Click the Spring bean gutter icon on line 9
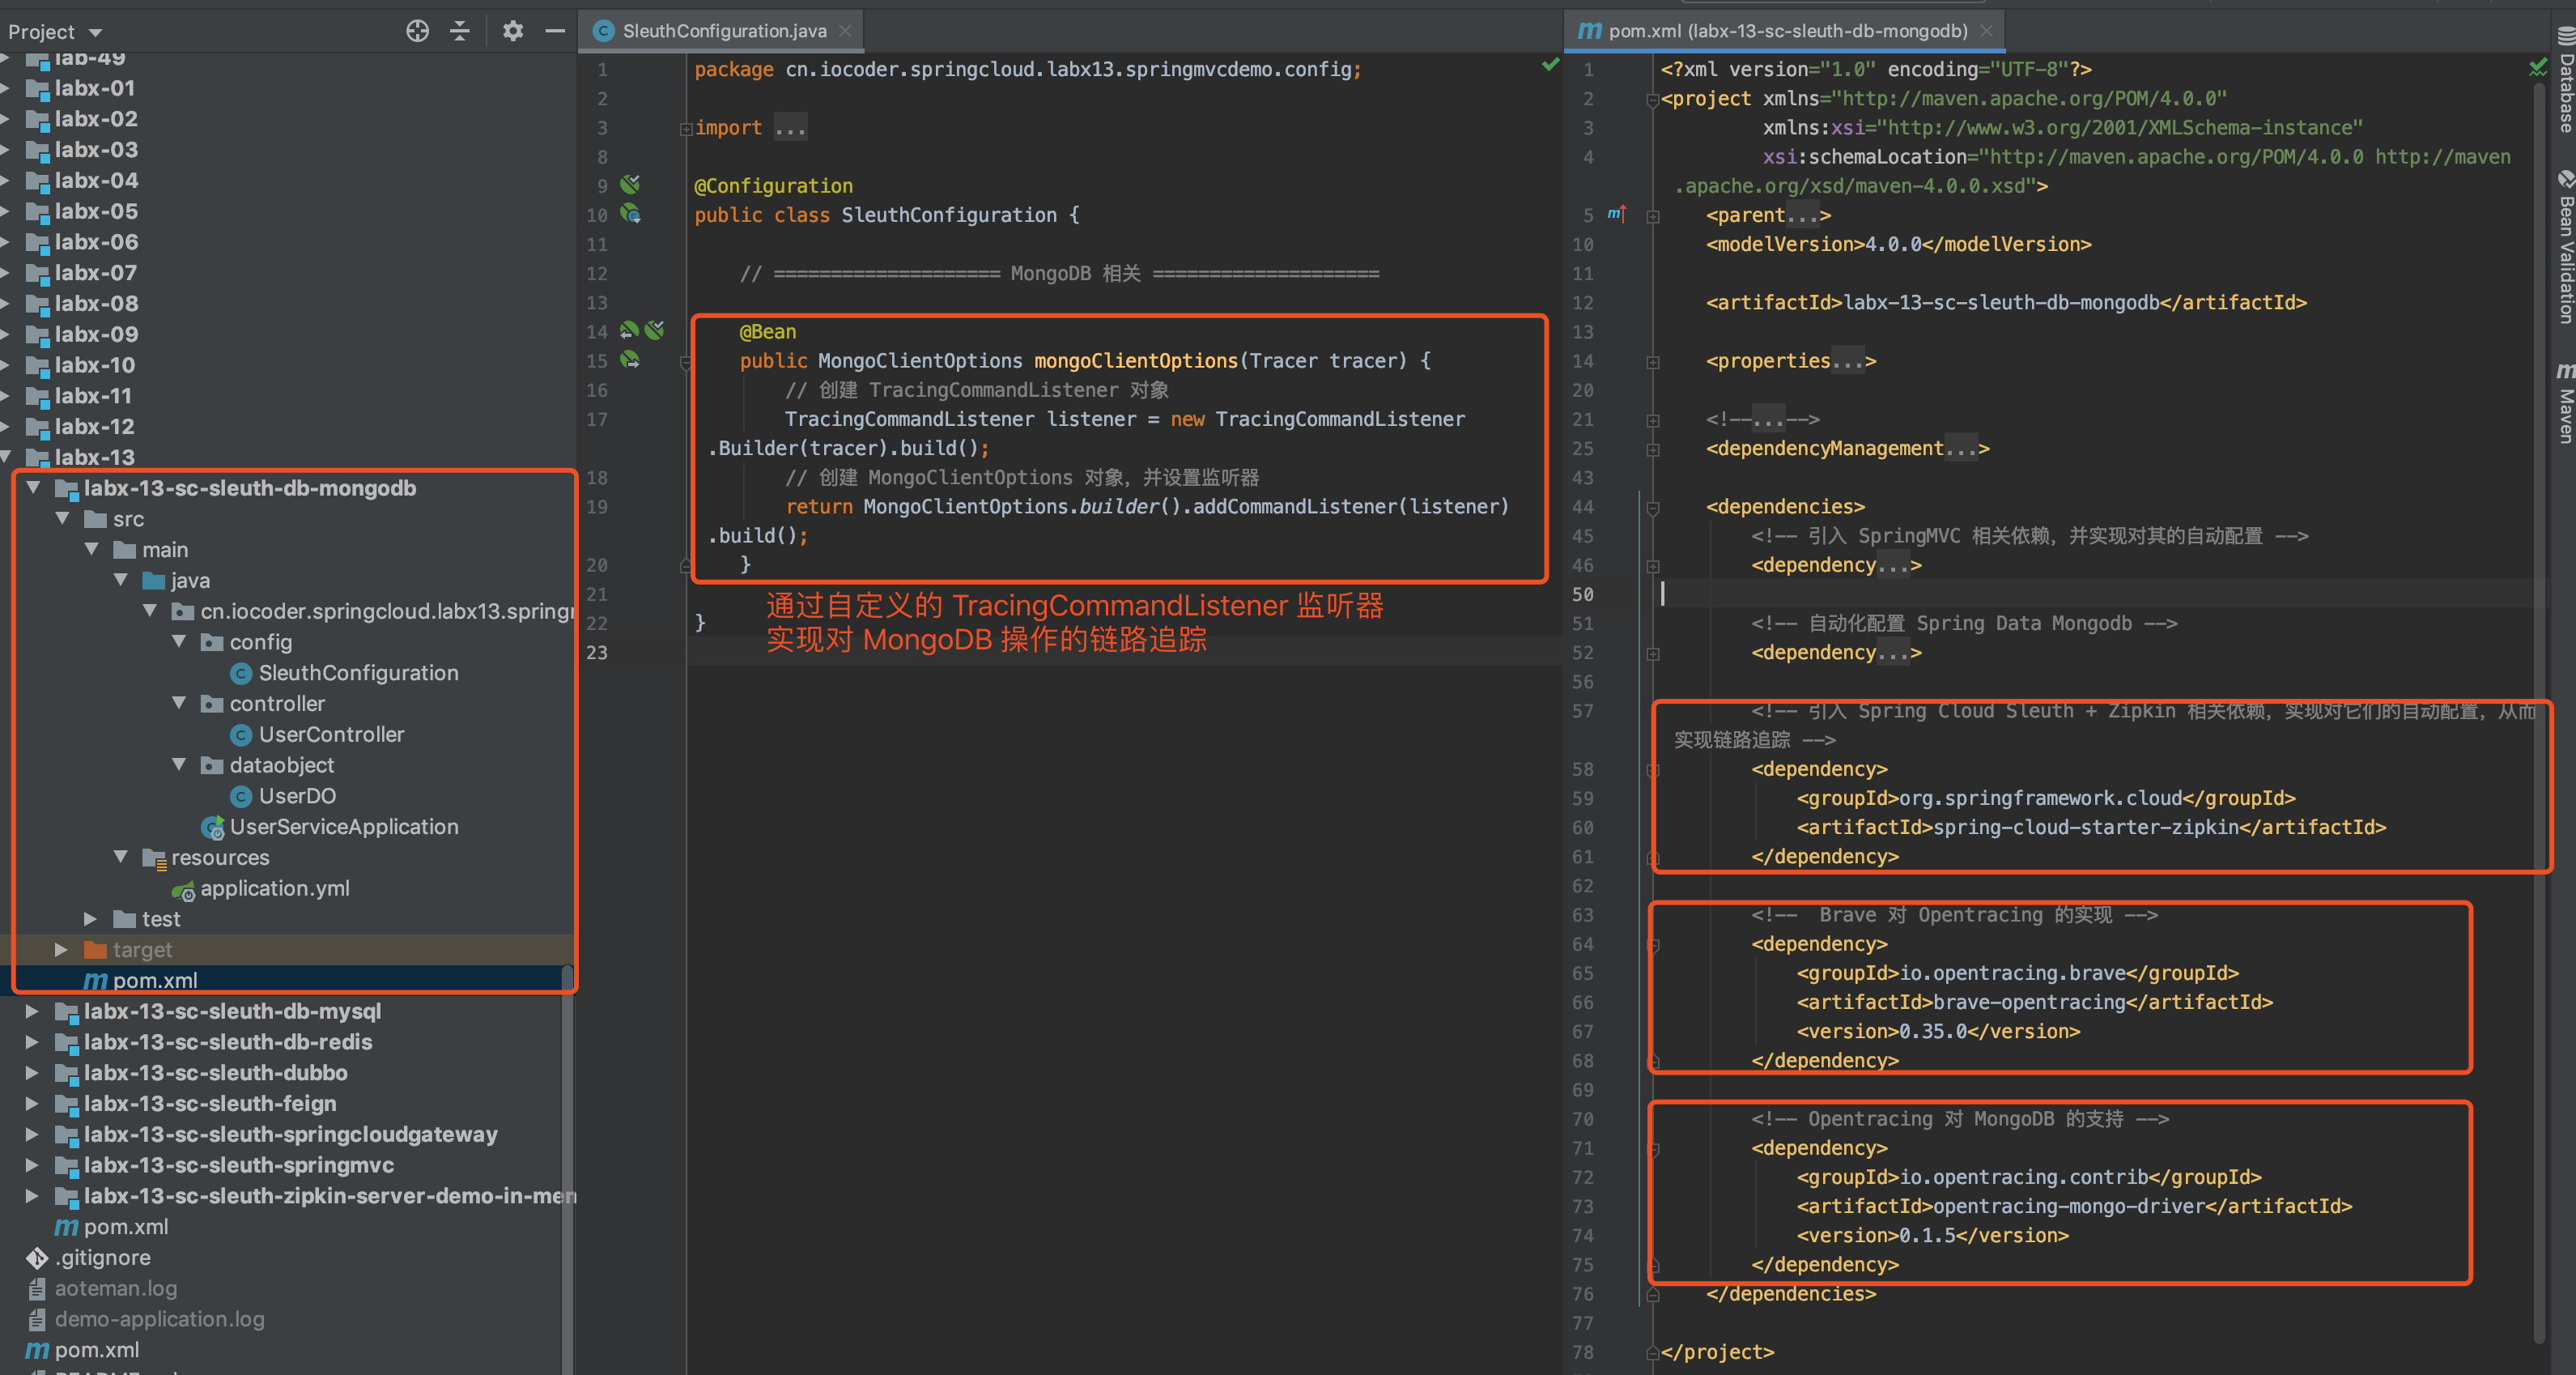The width and height of the screenshot is (2576, 1375). (x=630, y=185)
